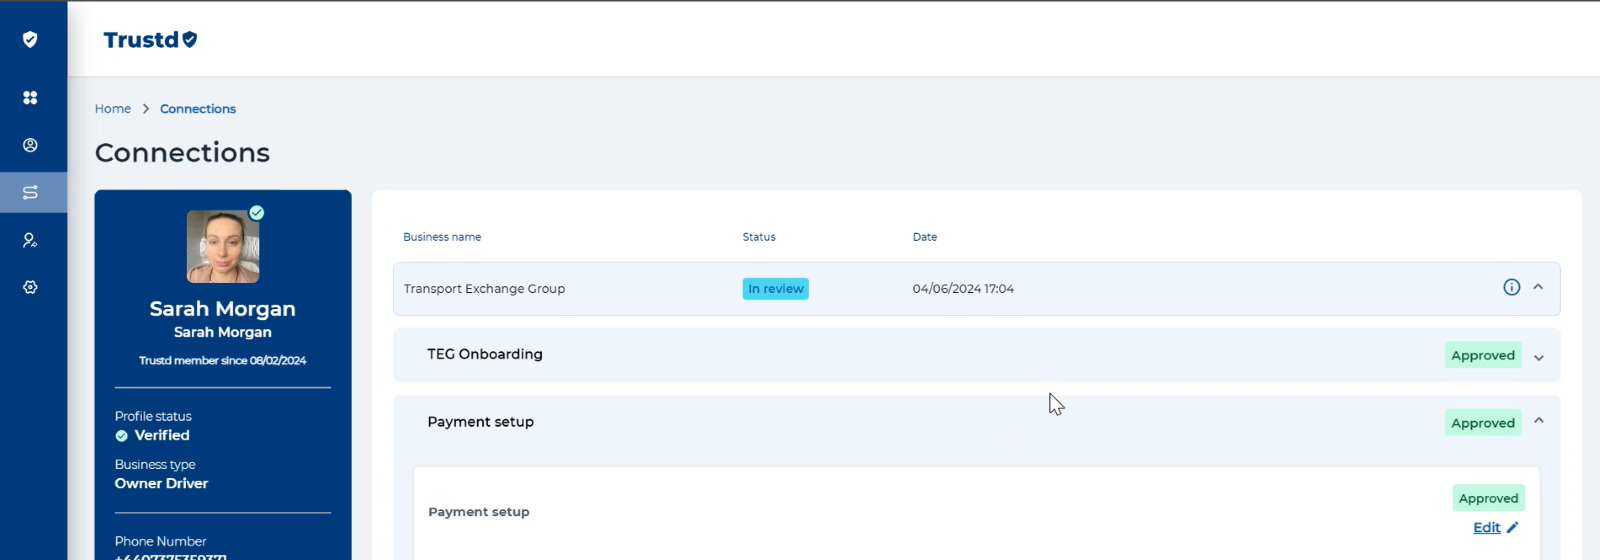
Task: Click the date 04/06/2024 17:04
Action: click(963, 289)
